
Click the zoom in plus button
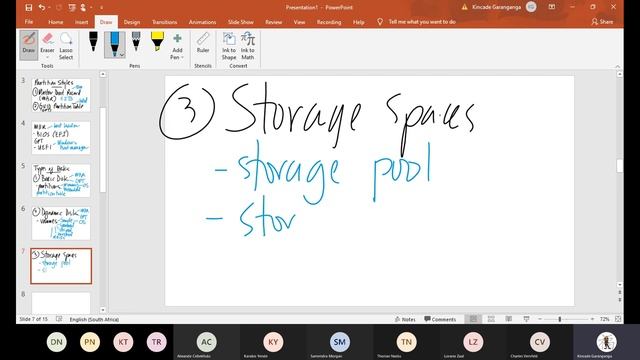coord(592,319)
